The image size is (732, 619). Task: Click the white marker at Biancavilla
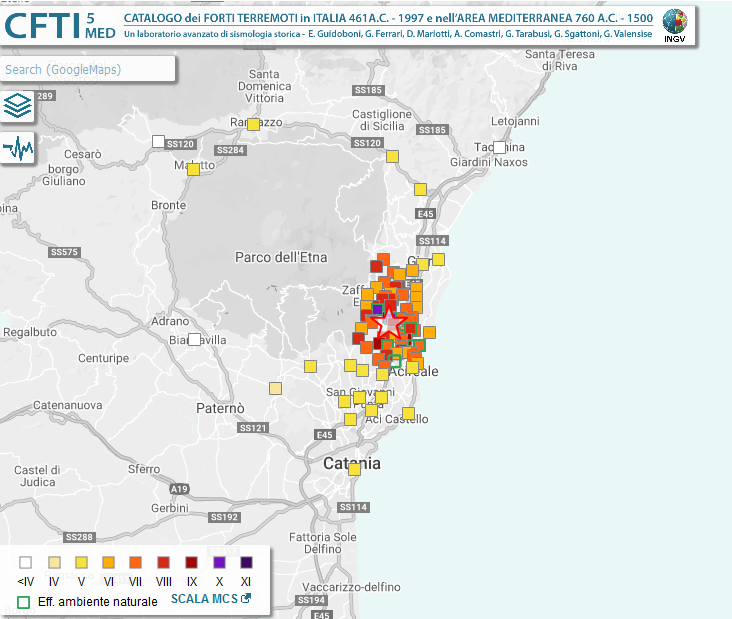coord(195,340)
